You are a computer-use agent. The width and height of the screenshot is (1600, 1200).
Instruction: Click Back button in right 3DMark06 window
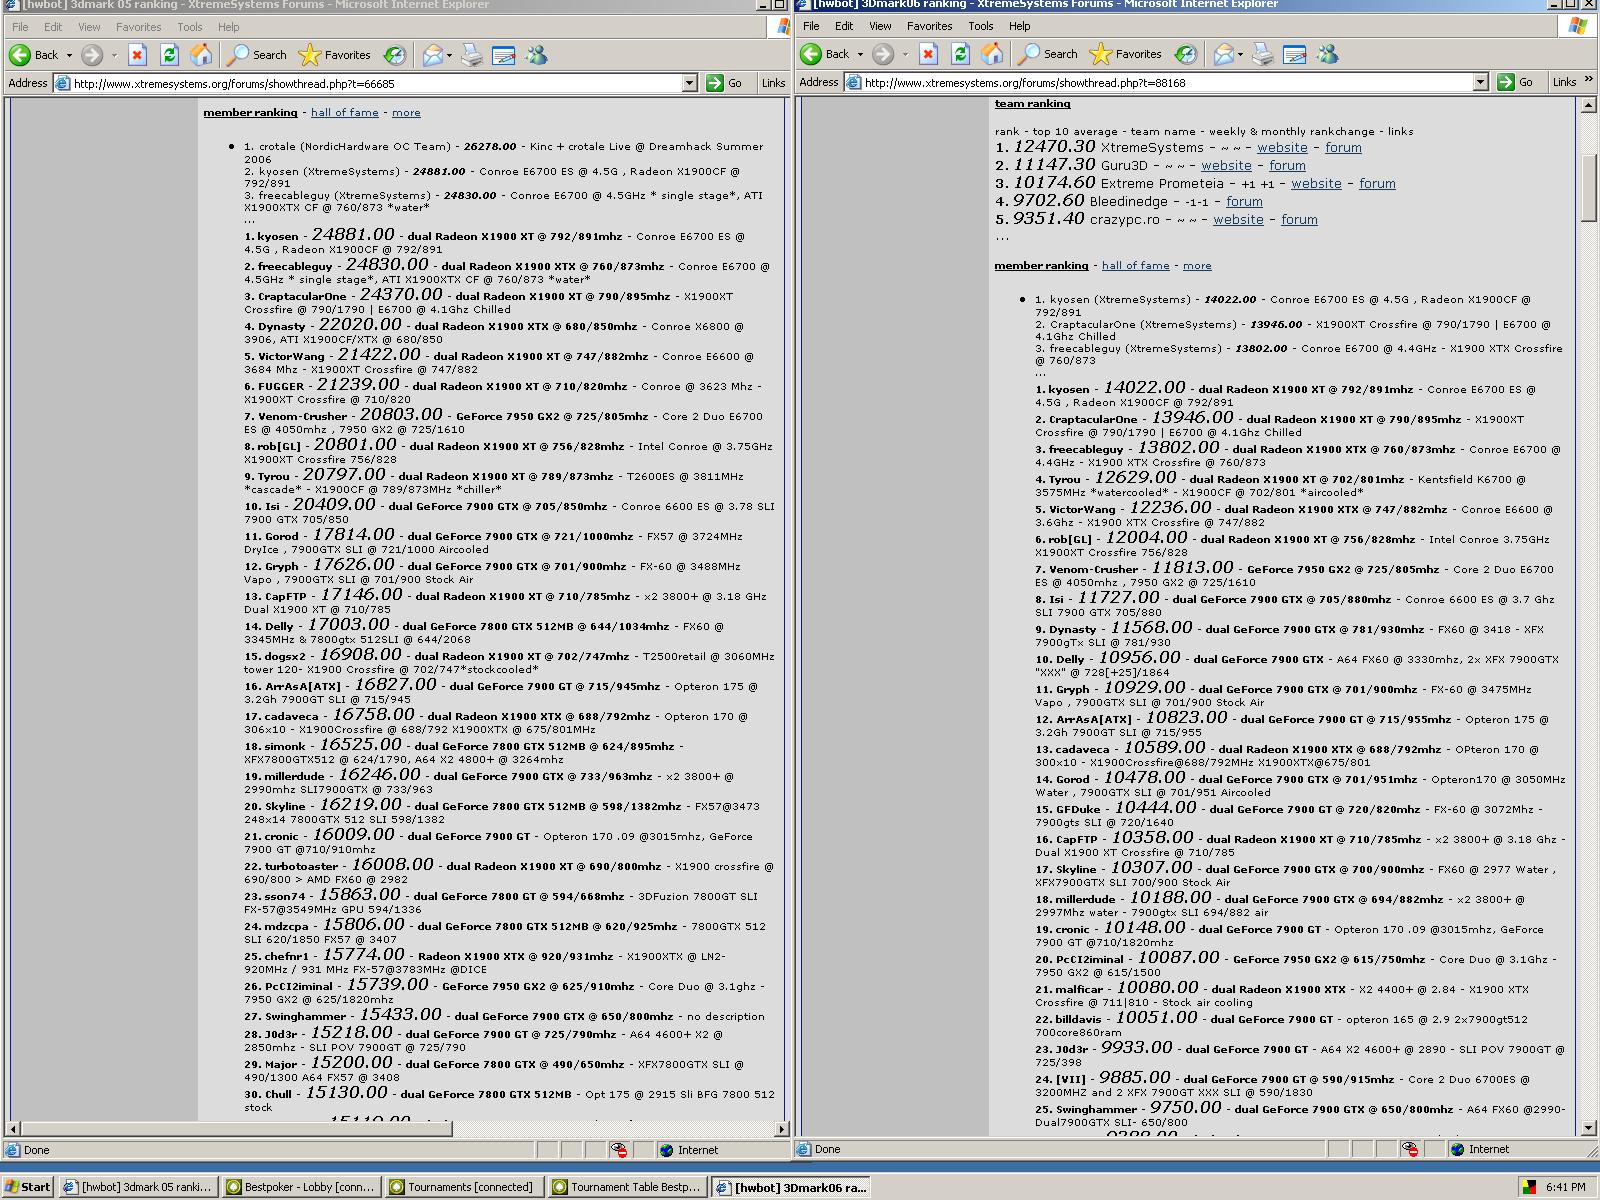point(824,54)
